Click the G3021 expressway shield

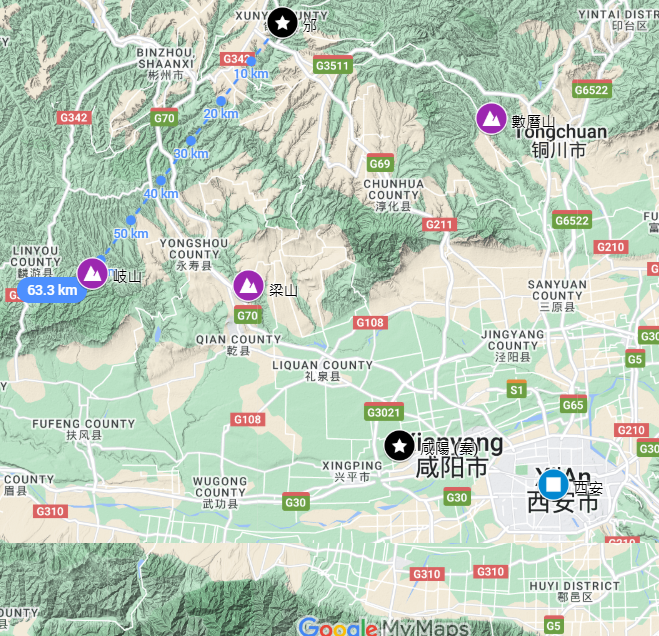[384, 412]
